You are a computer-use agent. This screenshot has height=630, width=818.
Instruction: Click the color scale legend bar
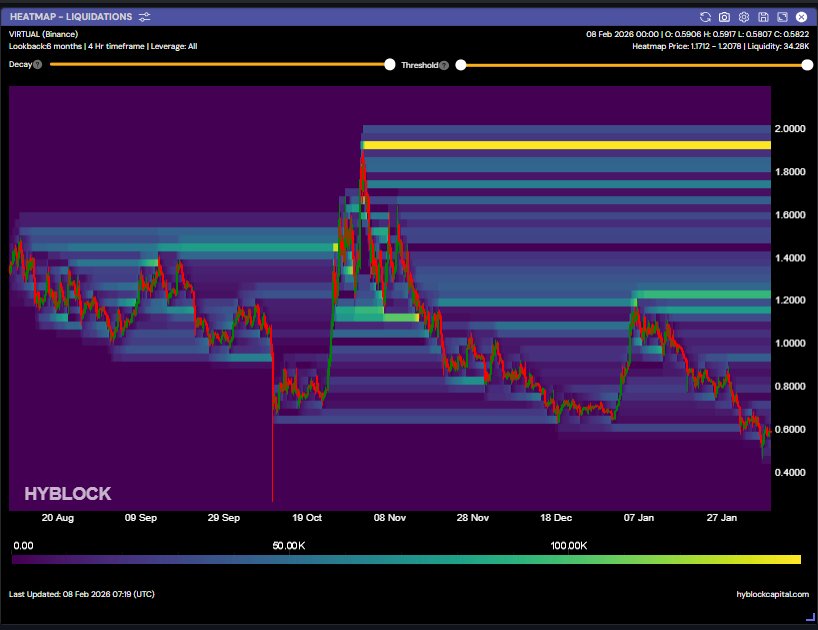click(406, 560)
